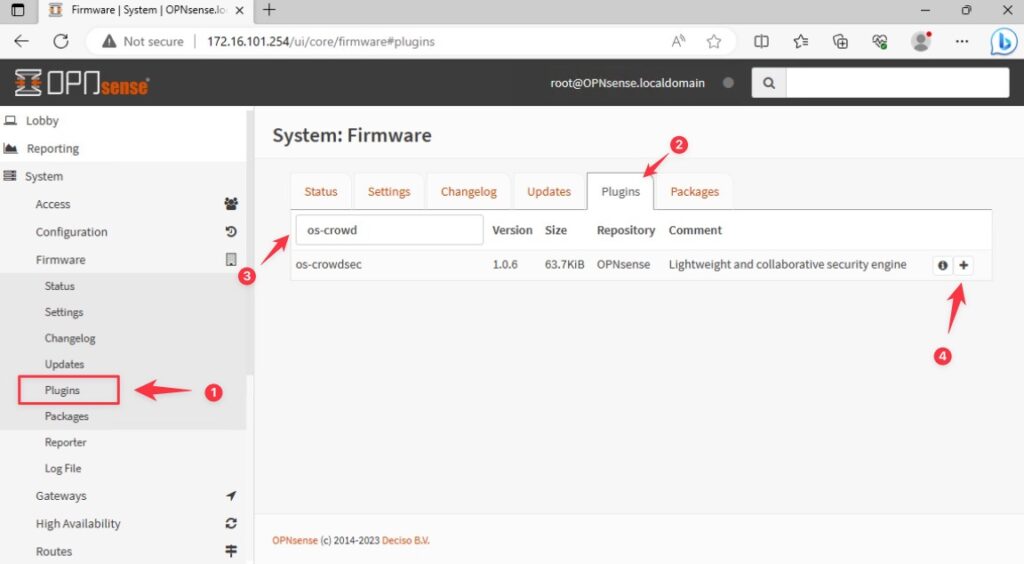The height and width of the screenshot is (564, 1024).
Task: Click the Not secure warning icon
Action: pos(109,41)
